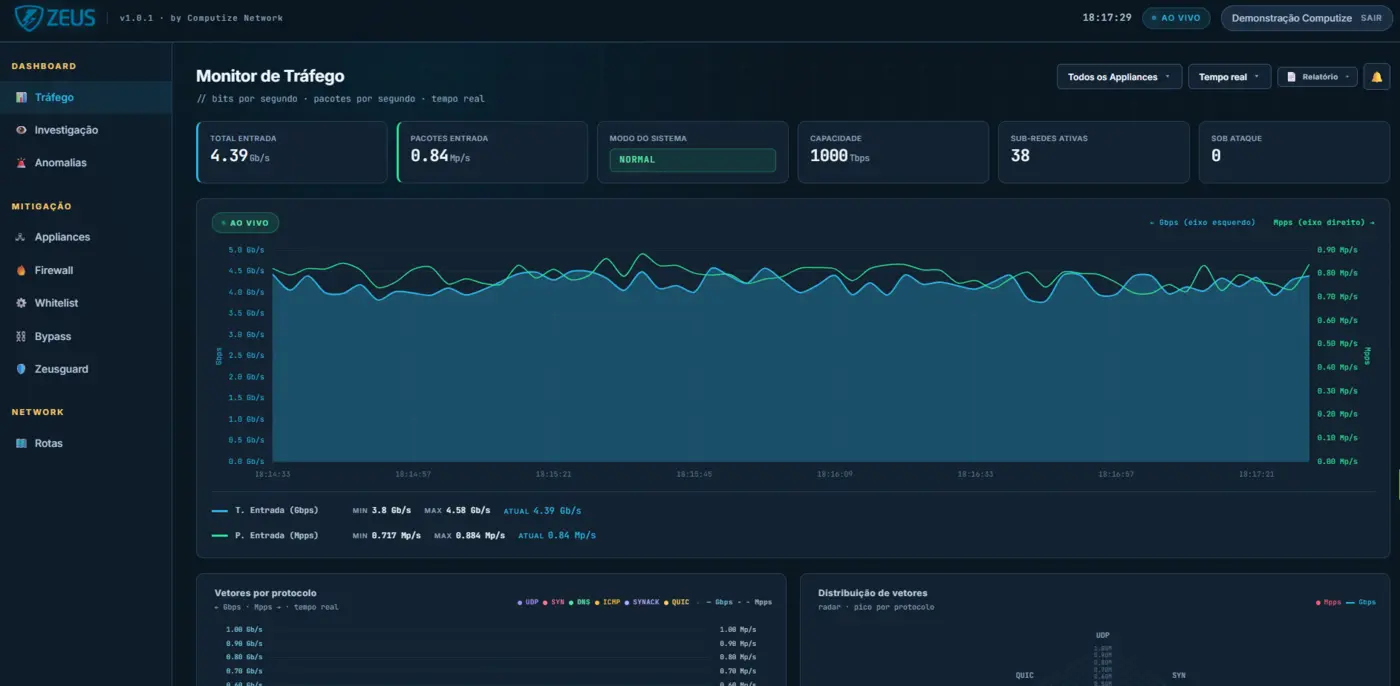Image resolution: width=1400 pixels, height=686 pixels.
Task: Click the 18:15:21 time axis marker
Action: [x=553, y=474]
